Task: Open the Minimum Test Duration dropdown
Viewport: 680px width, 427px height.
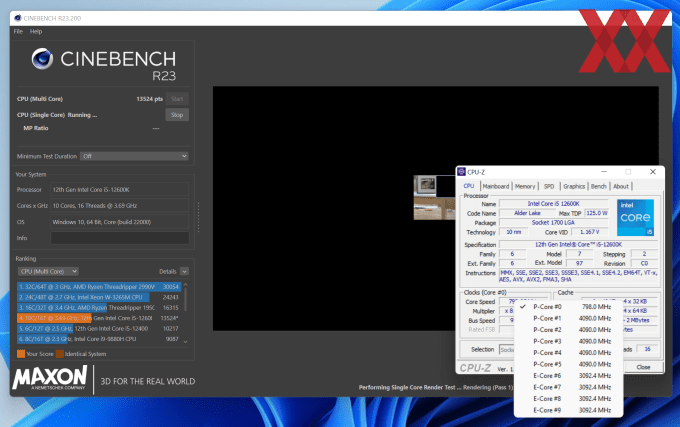Action: [134, 156]
